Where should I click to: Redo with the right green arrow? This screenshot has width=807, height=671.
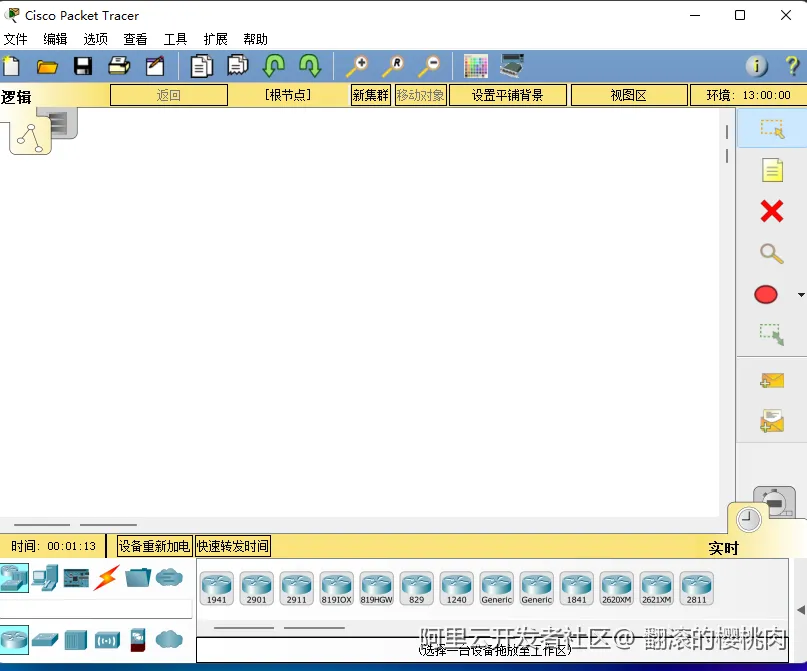310,66
